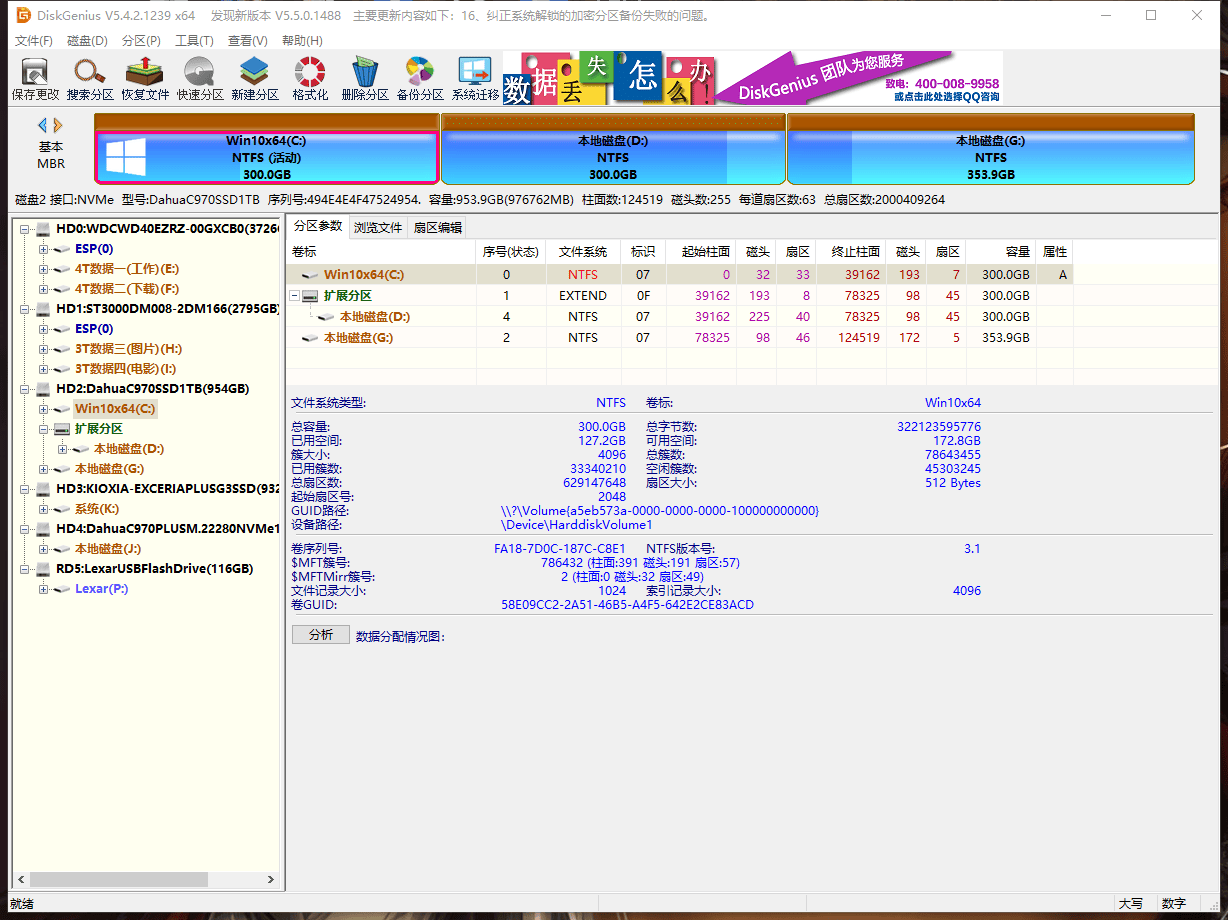
Task: Click the 容量 column header
Action: [1001, 252]
